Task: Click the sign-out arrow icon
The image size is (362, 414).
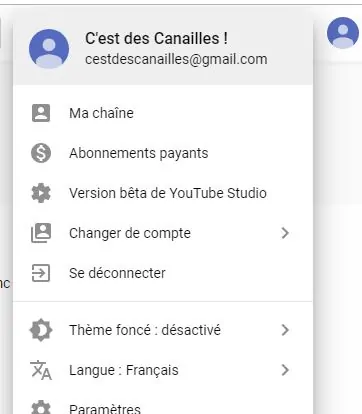Action: point(41,273)
